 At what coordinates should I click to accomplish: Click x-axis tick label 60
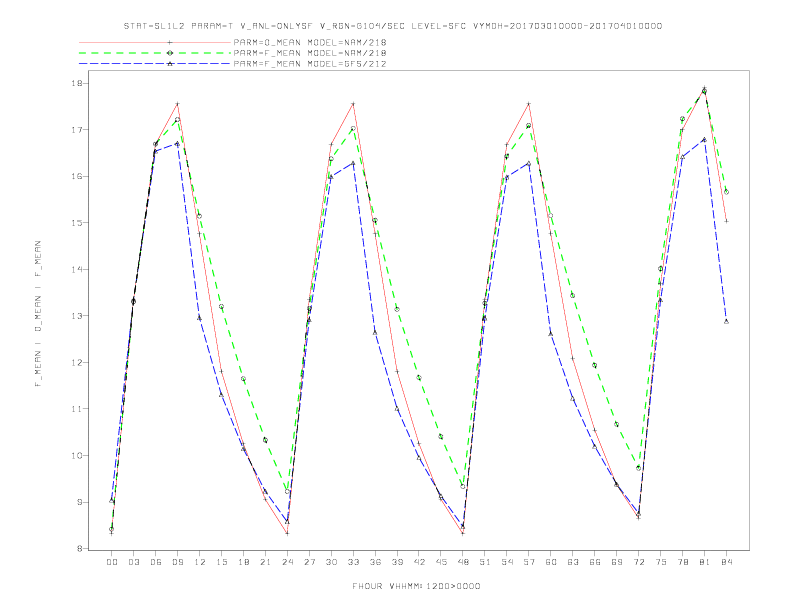tap(551, 562)
